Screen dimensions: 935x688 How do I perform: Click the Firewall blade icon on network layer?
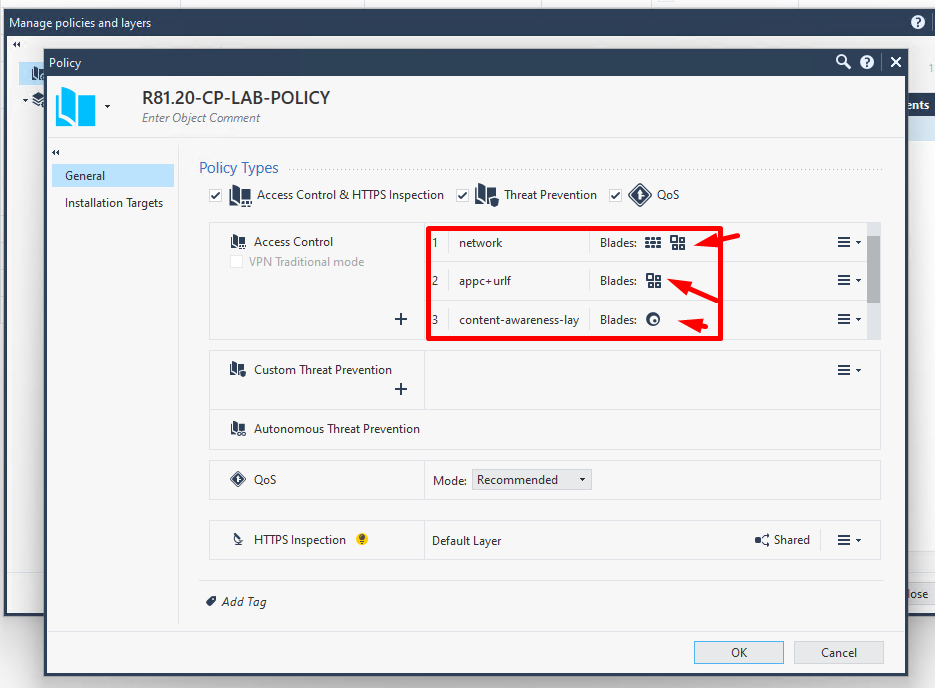tap(653, 243)
